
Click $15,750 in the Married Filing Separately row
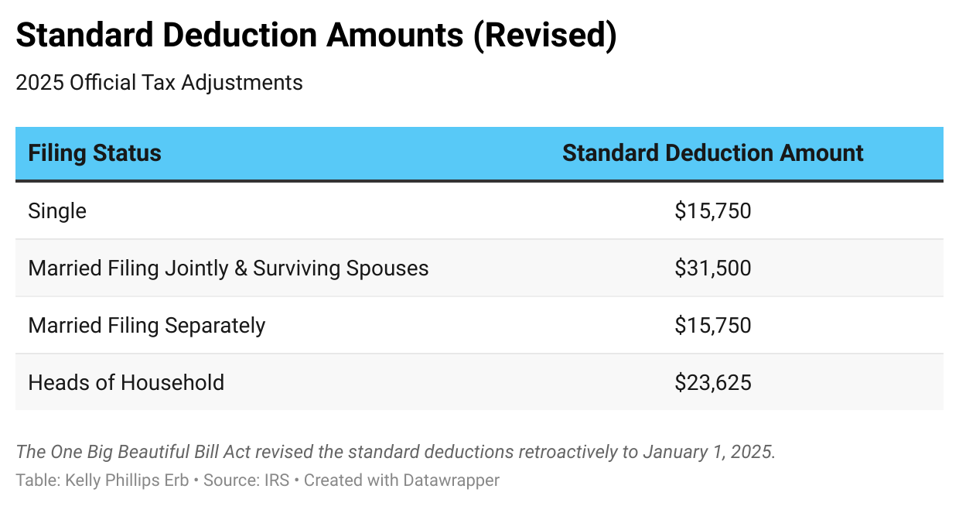pyautogui.click(x=712, y=325)
